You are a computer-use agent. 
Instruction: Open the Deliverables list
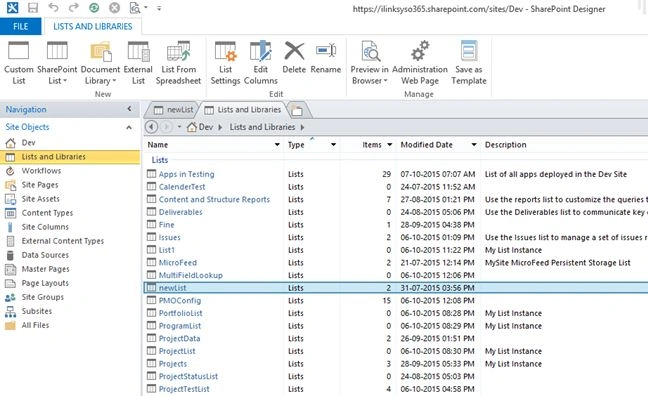tap(181, 212)
